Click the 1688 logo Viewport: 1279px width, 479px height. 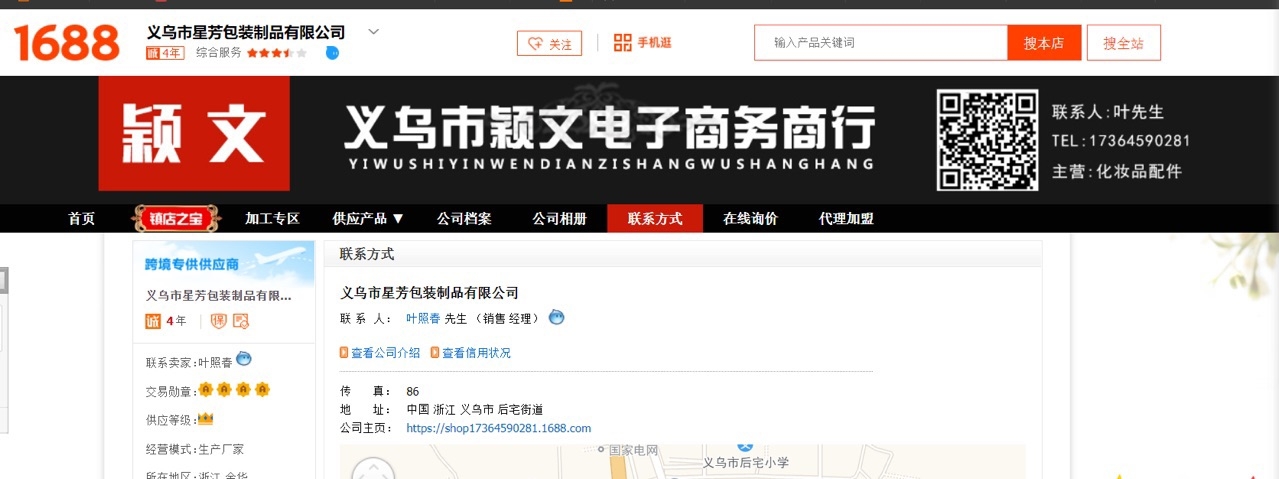click(67, 43)
